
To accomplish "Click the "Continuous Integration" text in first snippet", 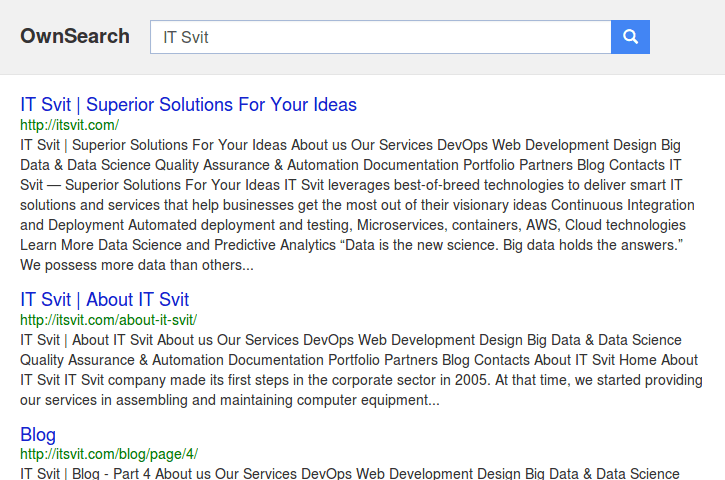I will click(x=622, y=205).
